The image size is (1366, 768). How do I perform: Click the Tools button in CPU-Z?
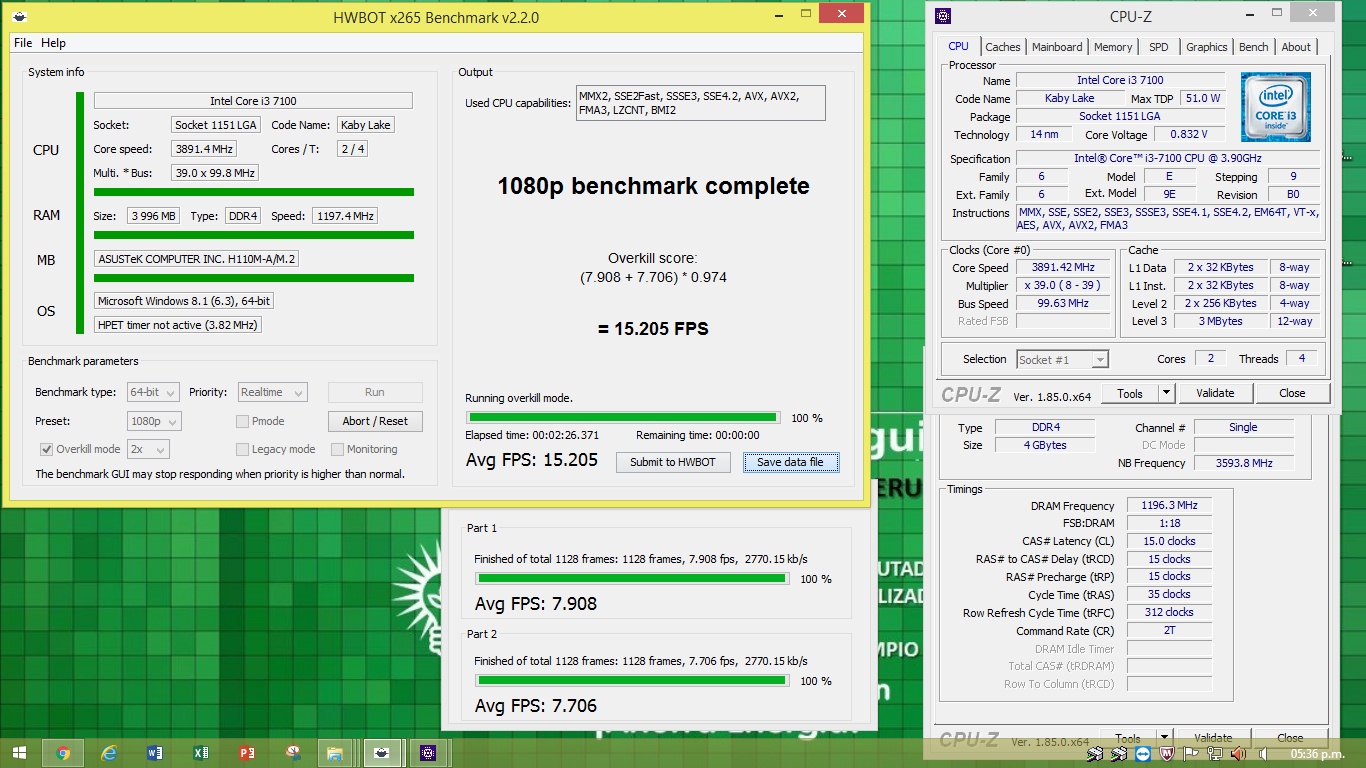pyautogui.click(x=1130, y=393)
